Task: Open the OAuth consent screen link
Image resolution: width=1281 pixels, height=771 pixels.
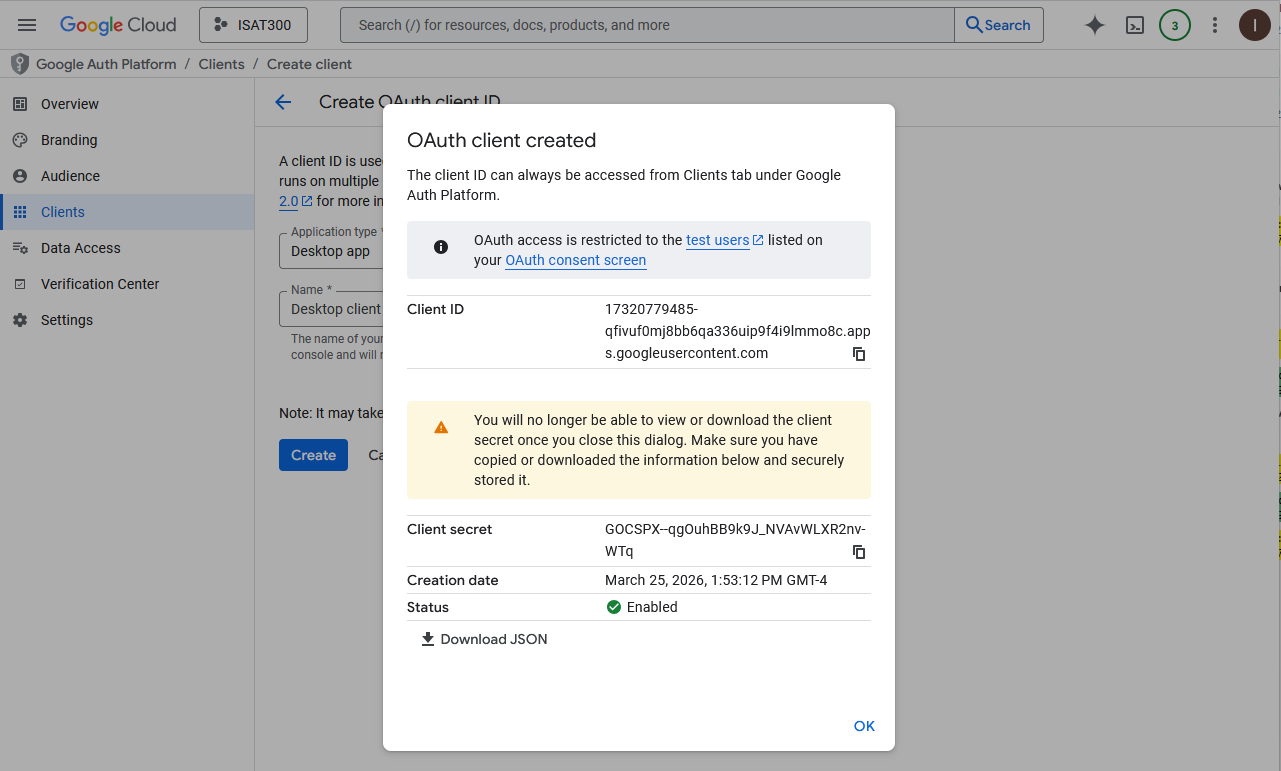Action: [575, 260]
